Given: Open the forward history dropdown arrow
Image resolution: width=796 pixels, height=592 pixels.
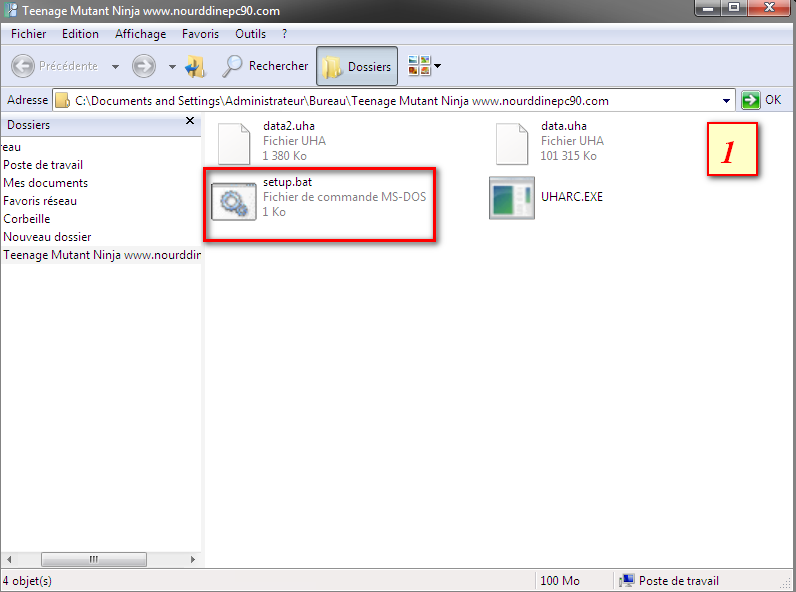Looking at the screenshot, I should (x=172, y=67).
